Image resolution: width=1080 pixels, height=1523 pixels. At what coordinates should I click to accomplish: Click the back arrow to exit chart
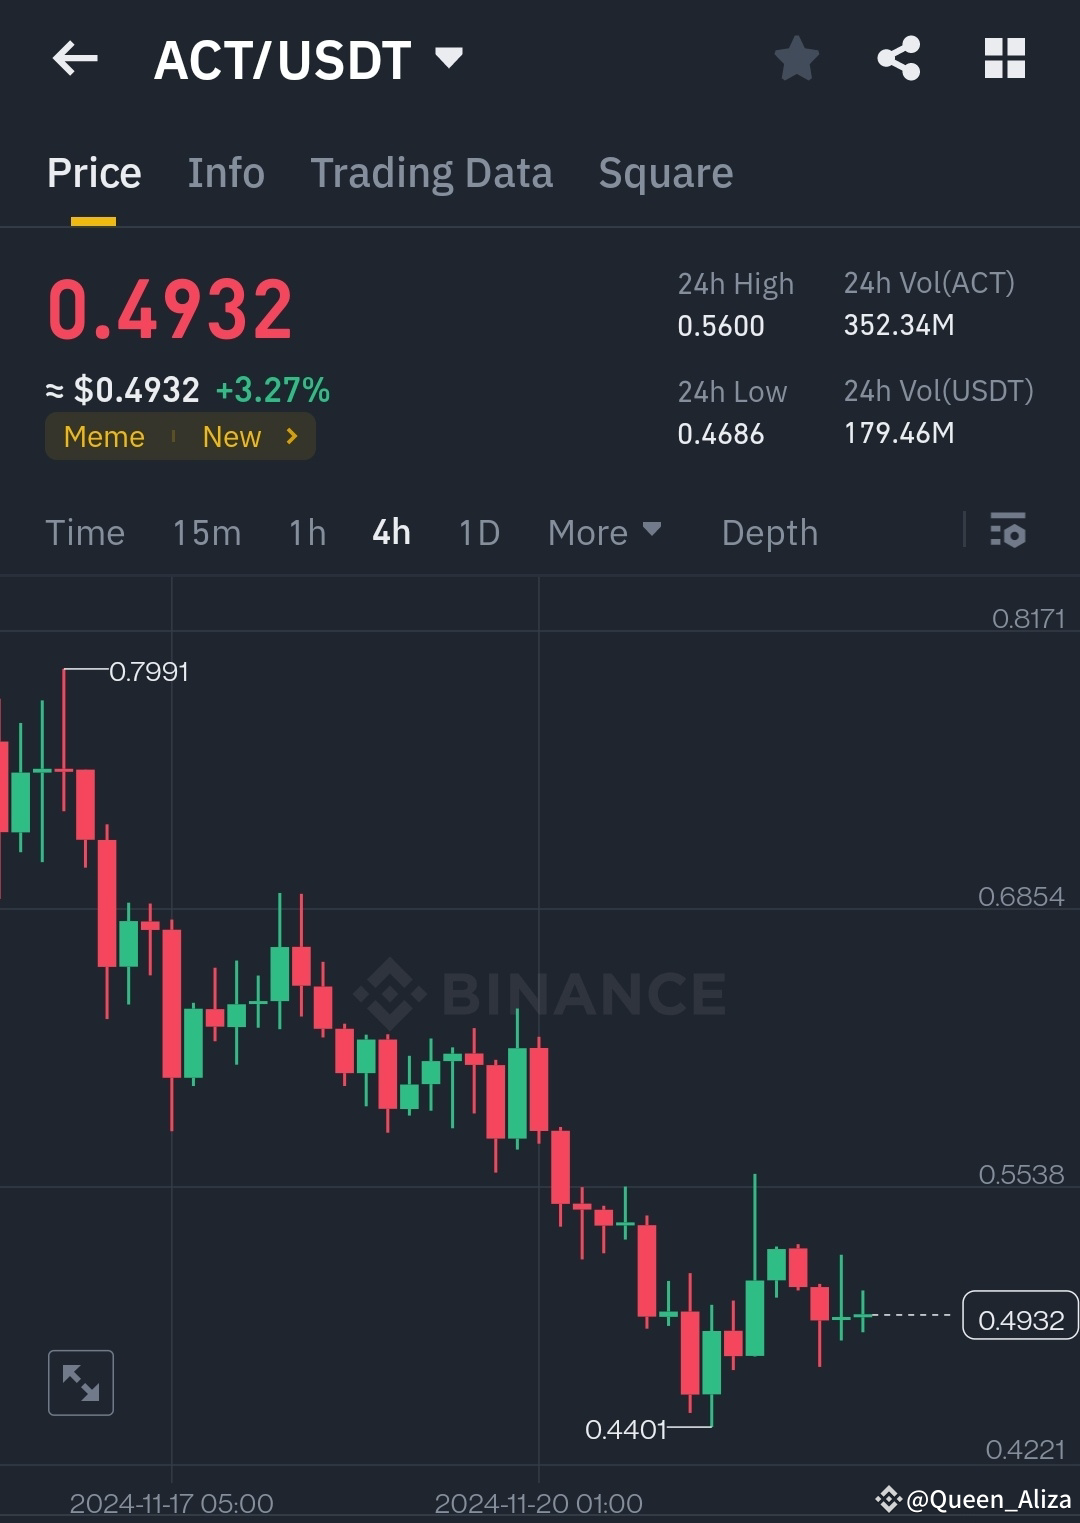click(75, 58)
